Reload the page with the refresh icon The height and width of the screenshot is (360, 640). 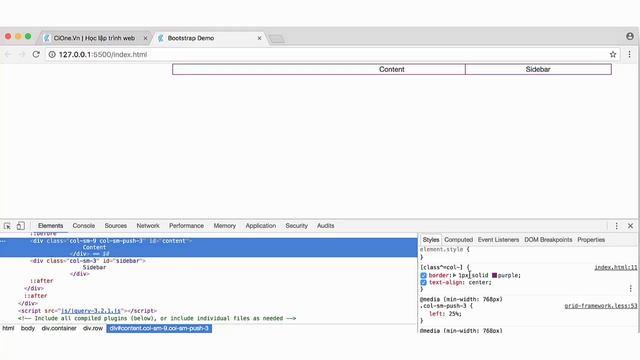[36, 54]
